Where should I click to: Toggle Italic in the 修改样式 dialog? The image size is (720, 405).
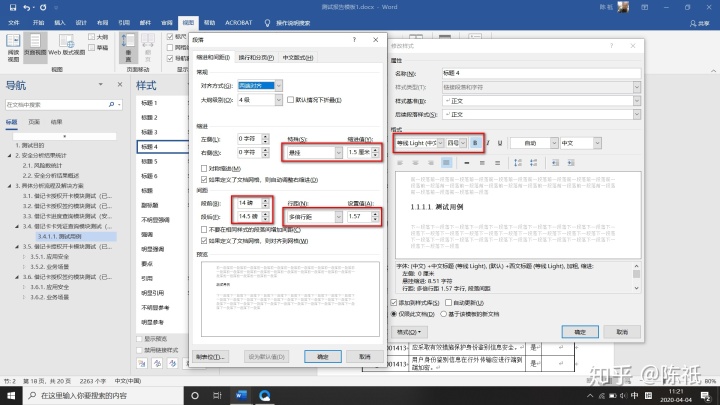(488, 143)
